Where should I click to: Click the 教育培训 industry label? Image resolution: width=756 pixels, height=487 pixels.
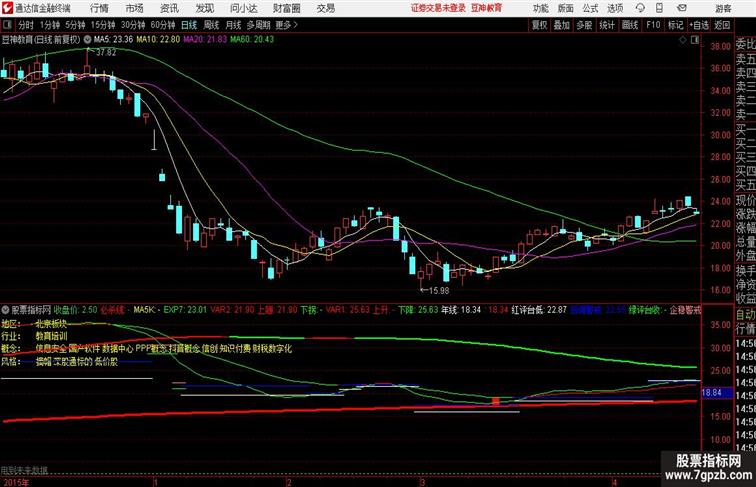click(51, 336)
